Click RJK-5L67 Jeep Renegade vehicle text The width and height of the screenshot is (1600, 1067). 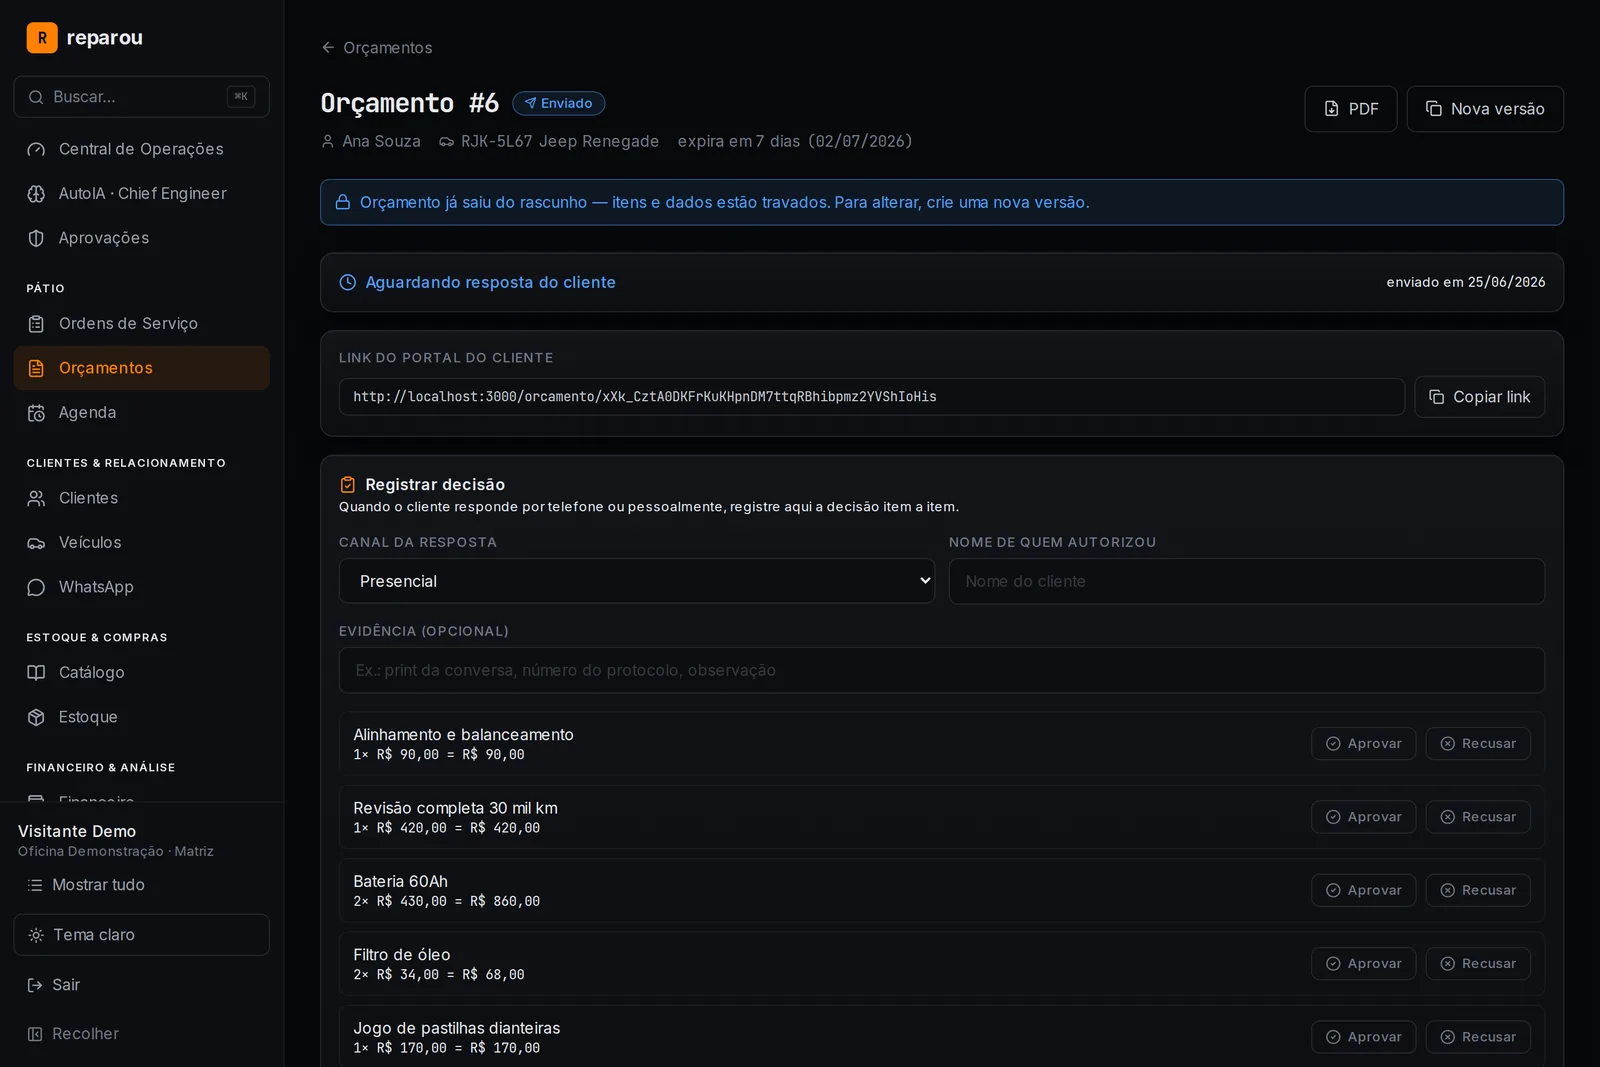[560, 141]
